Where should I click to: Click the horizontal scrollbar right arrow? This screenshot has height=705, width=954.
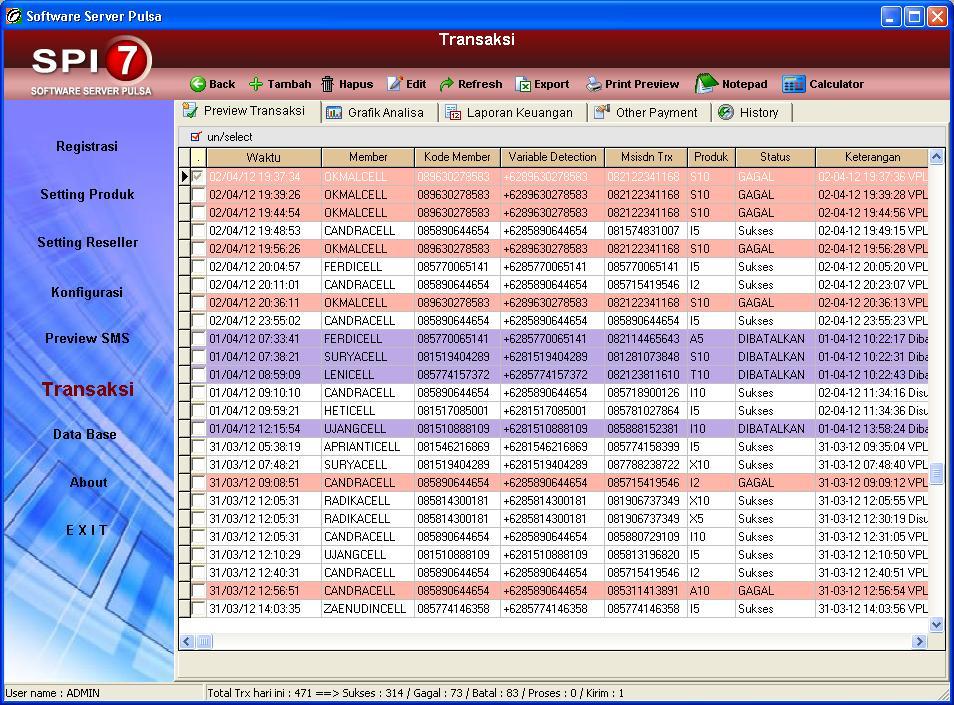pos(919,641)
